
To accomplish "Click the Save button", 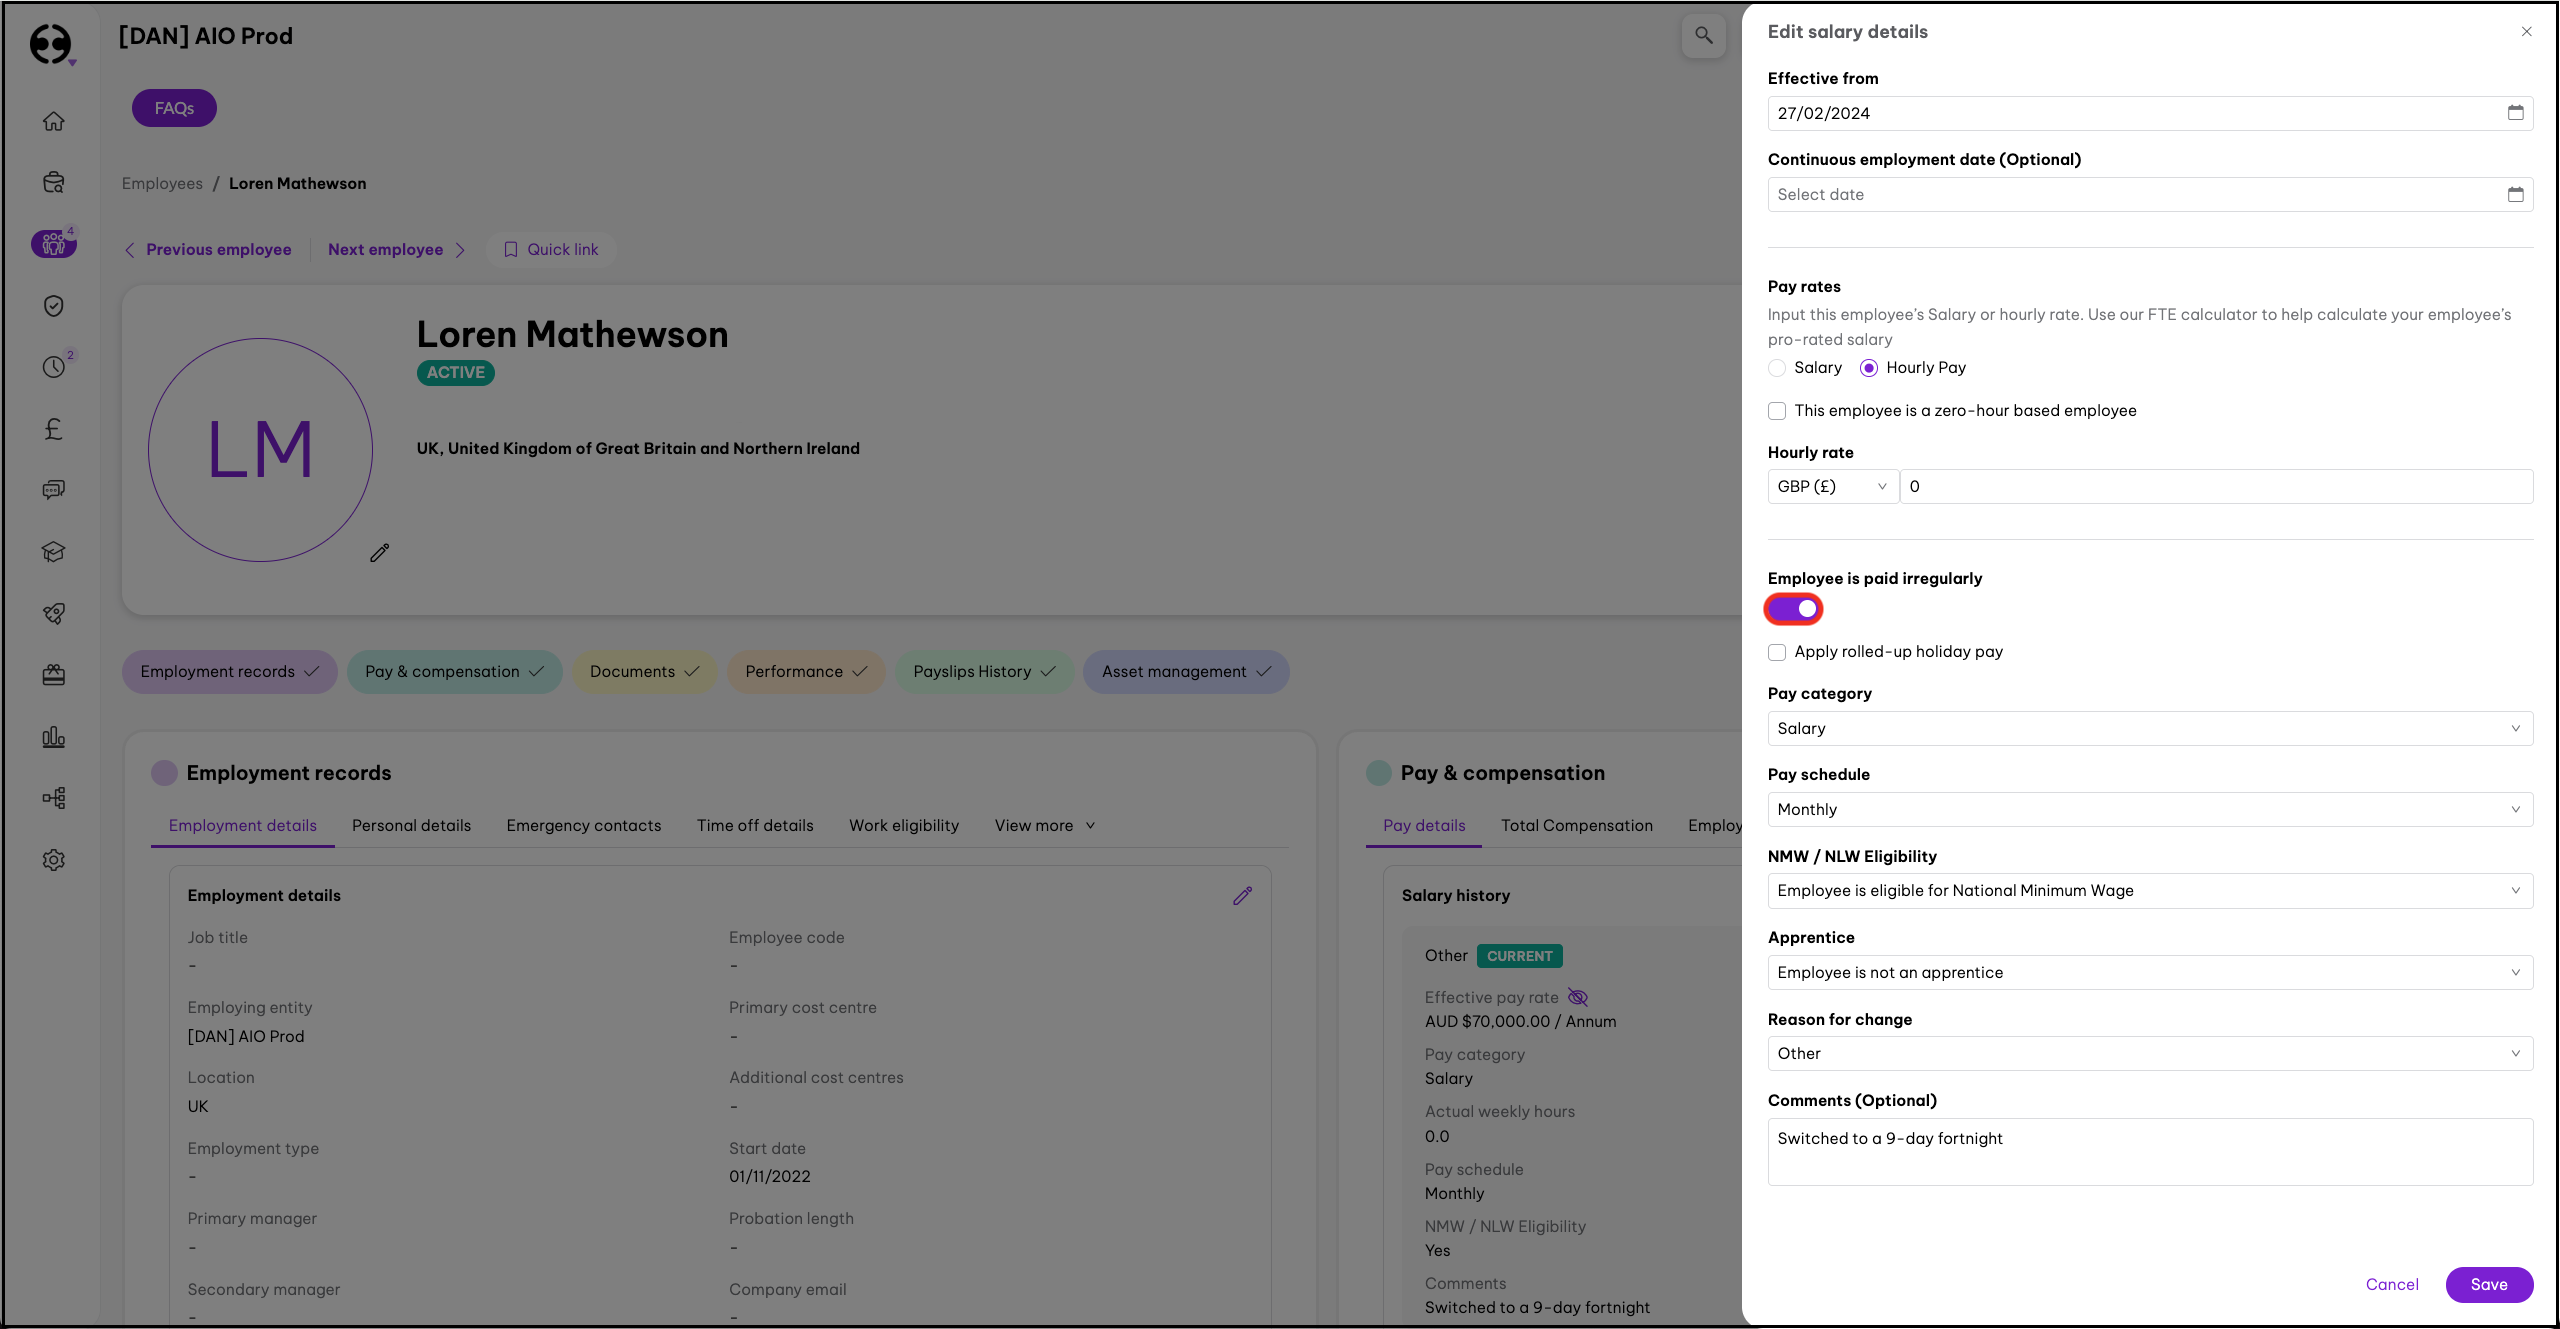I will [2488, 1285].
